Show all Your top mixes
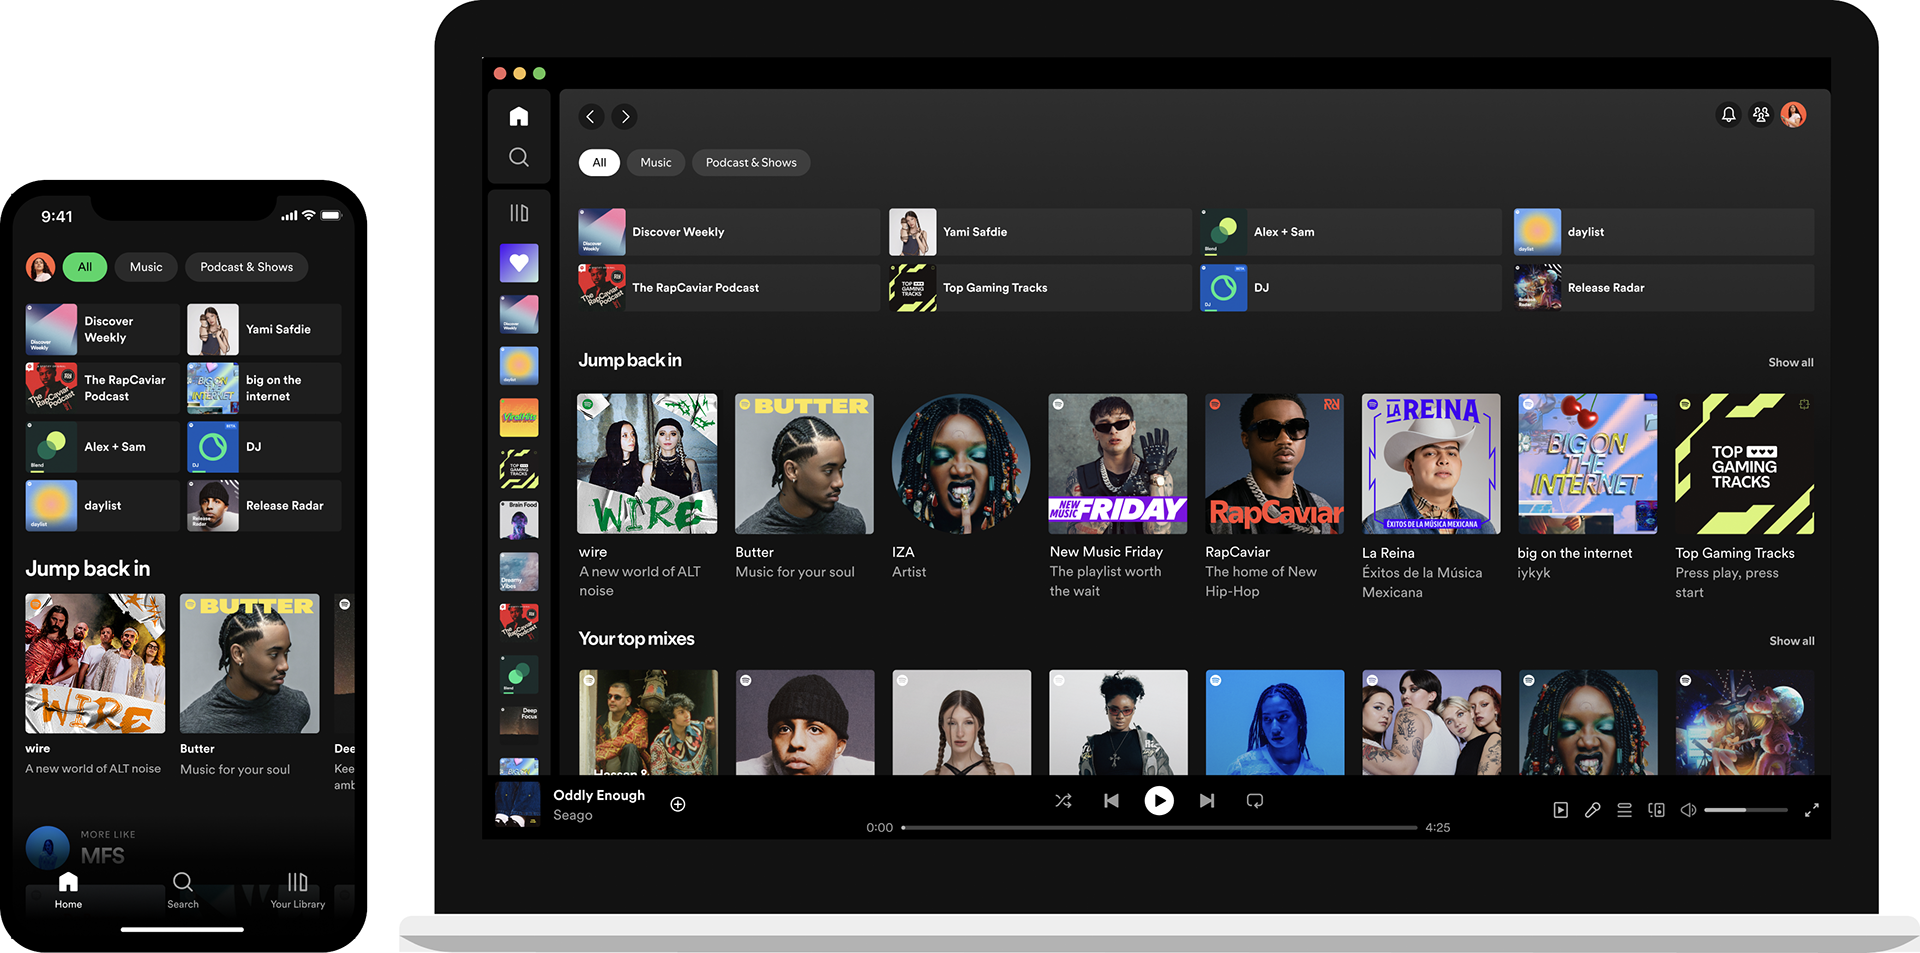The image size is (1920, 953). coord(1791,641)
